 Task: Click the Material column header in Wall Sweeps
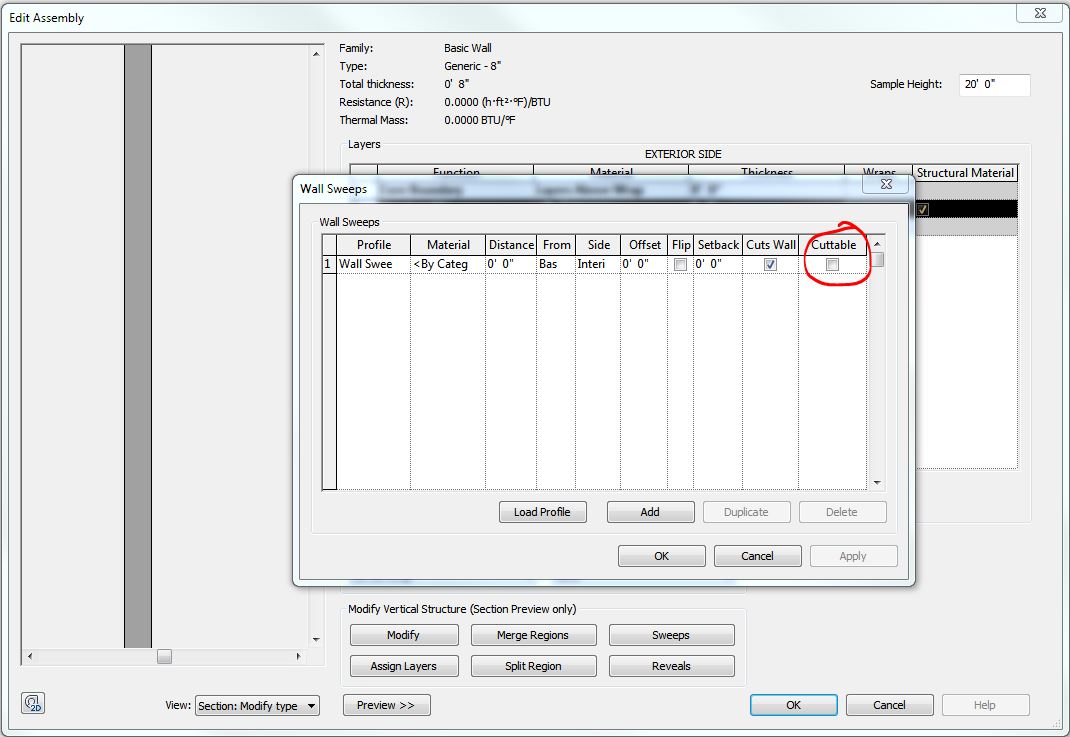[x=448, y=244]
